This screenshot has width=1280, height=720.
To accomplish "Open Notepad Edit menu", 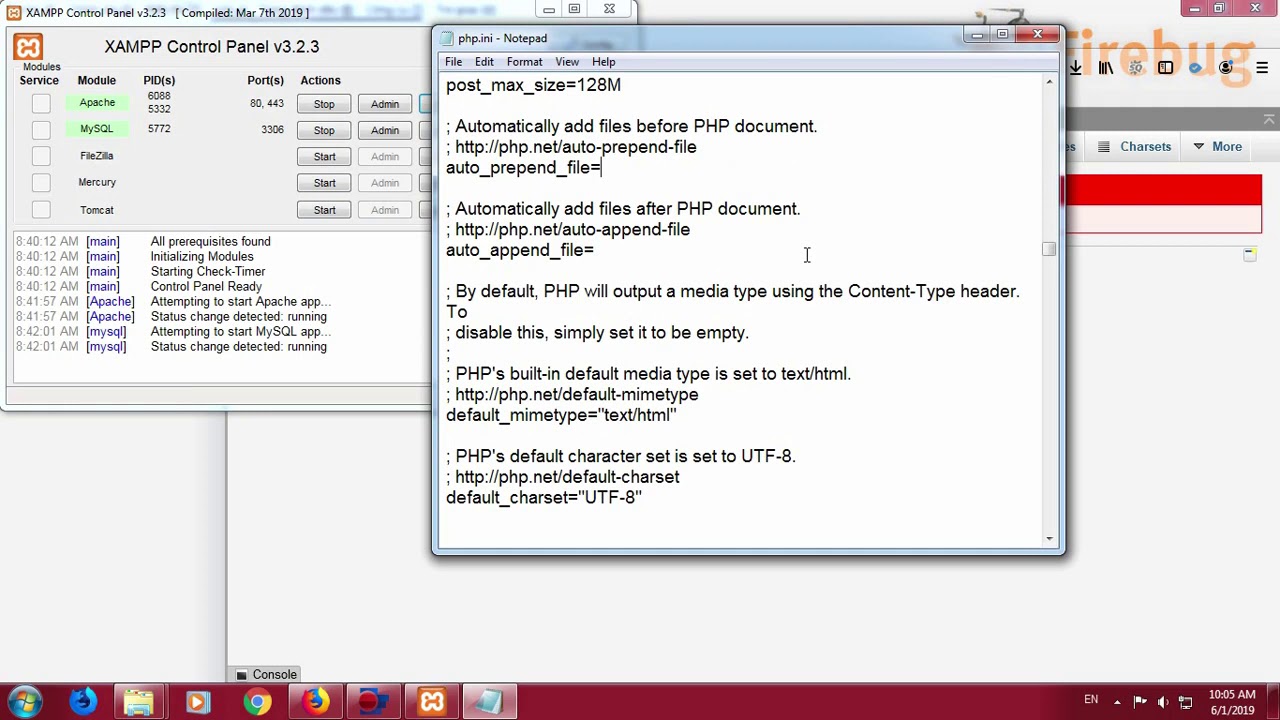I will 484,62.
